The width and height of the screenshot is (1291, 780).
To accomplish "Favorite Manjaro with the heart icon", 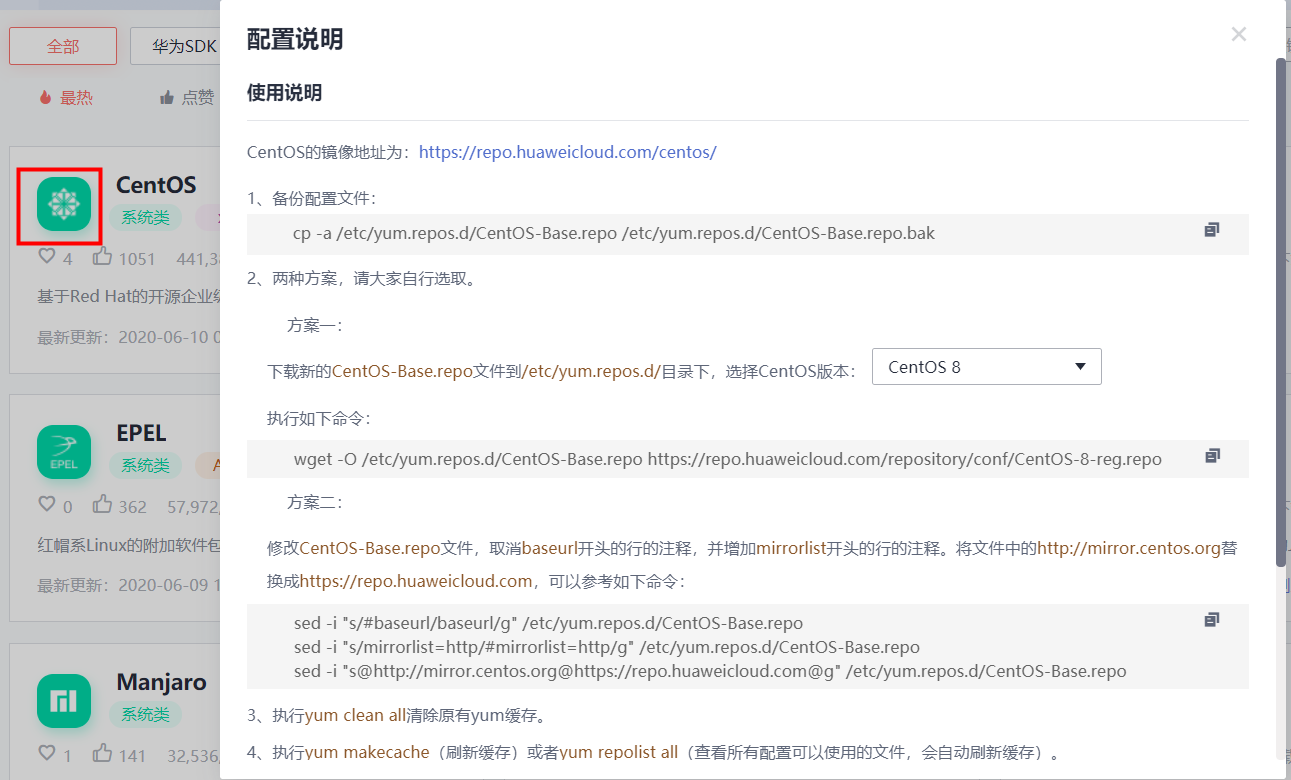I will [47, 753].
